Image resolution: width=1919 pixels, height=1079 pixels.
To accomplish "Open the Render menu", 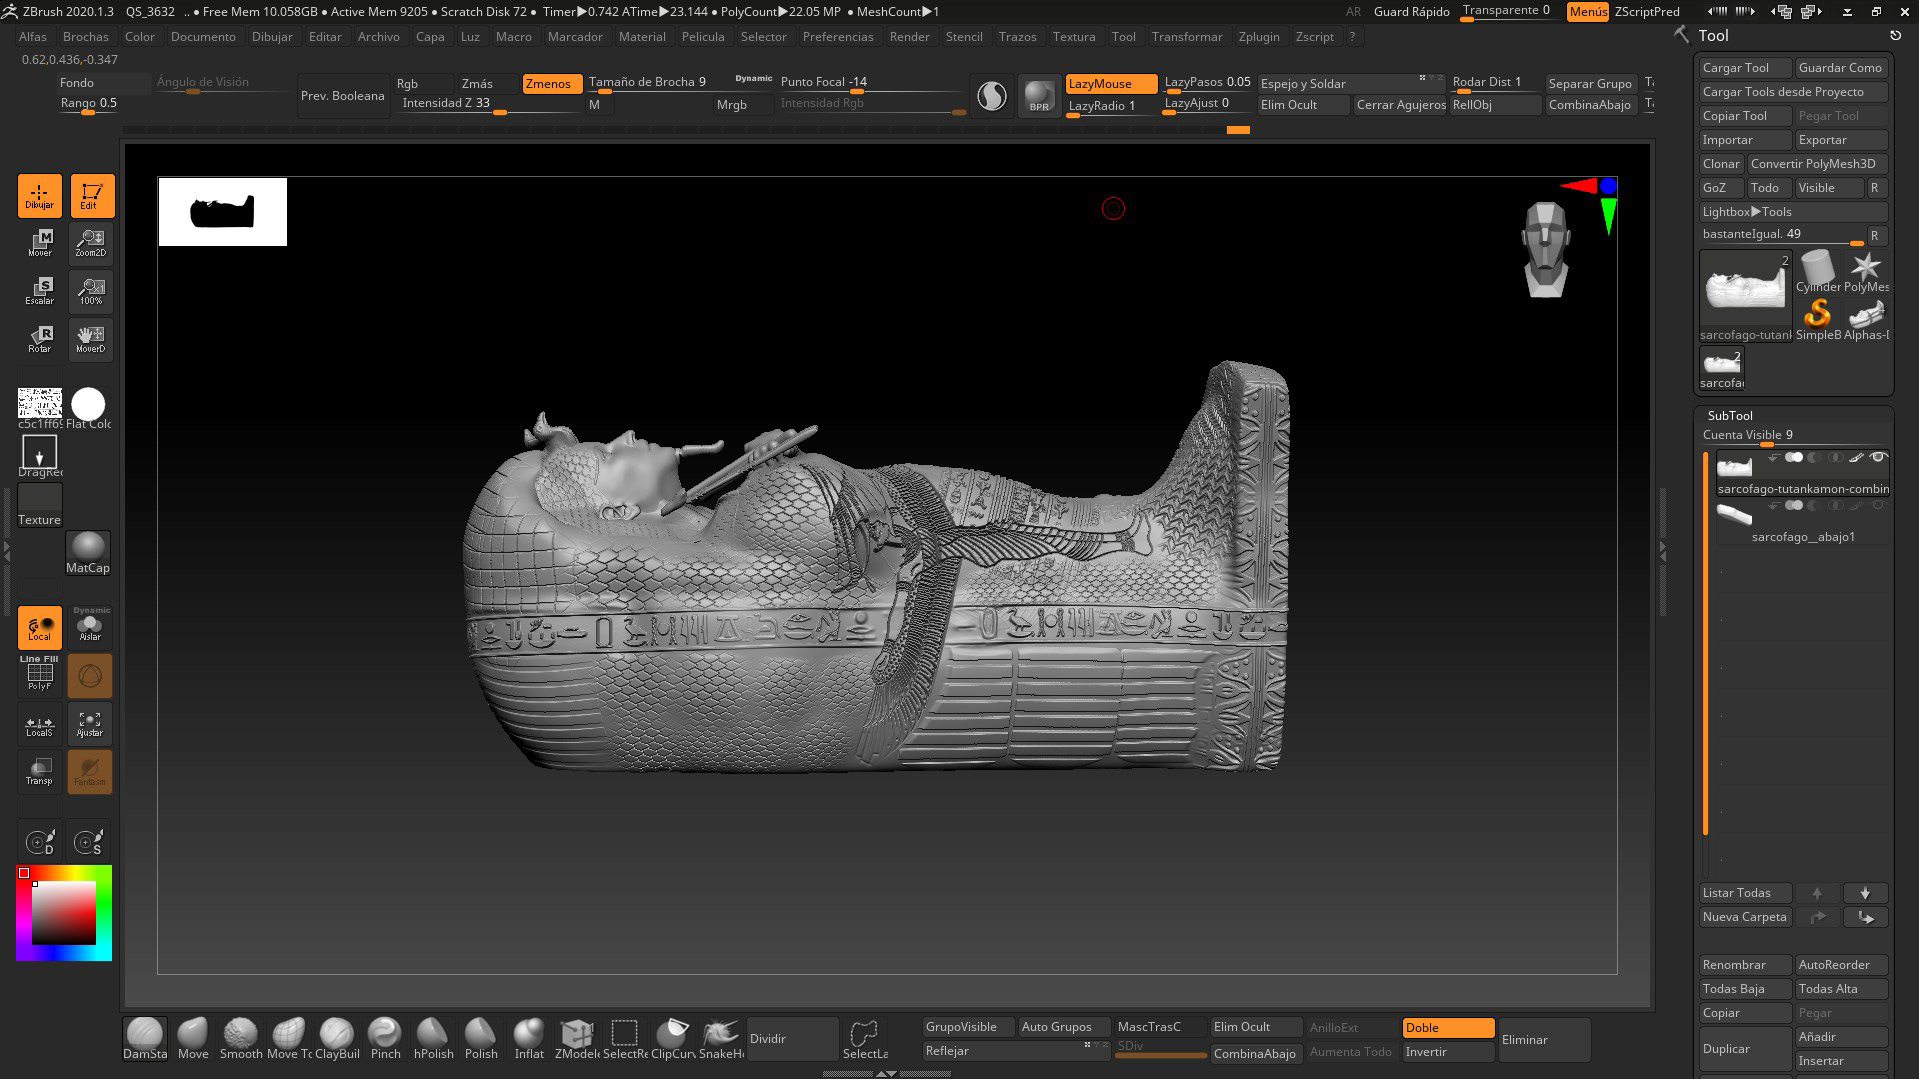I will click(x=910, y=37).
